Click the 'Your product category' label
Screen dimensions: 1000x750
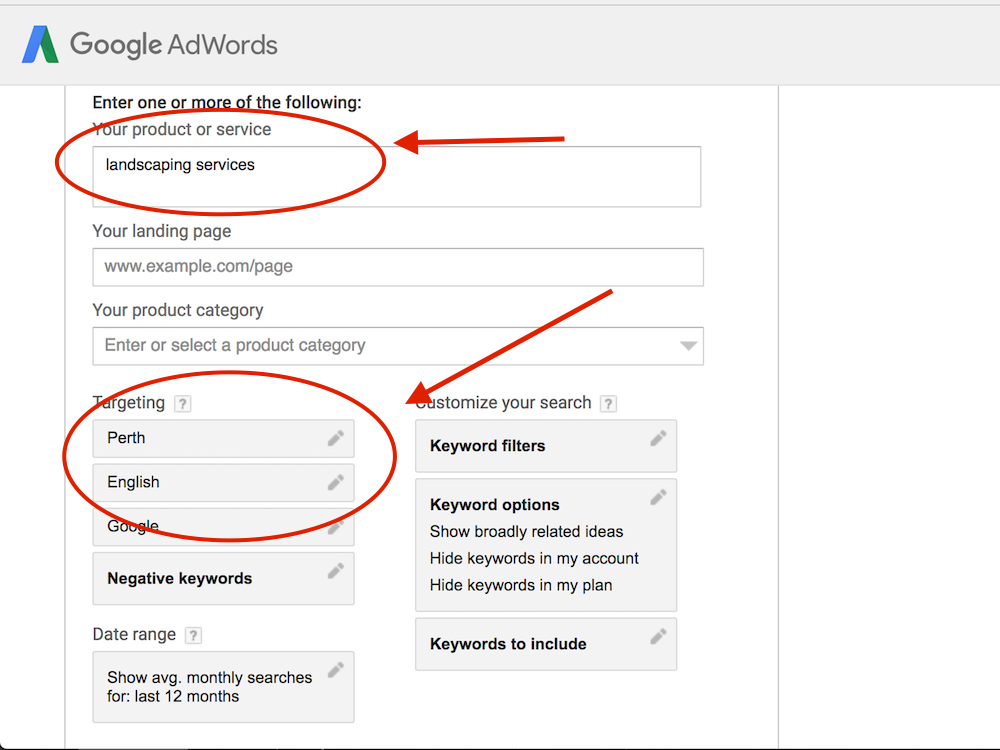178,311
